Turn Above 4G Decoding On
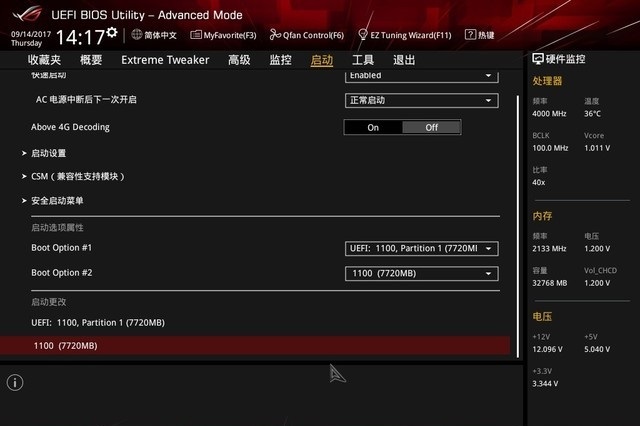 (x=373, y=127)
